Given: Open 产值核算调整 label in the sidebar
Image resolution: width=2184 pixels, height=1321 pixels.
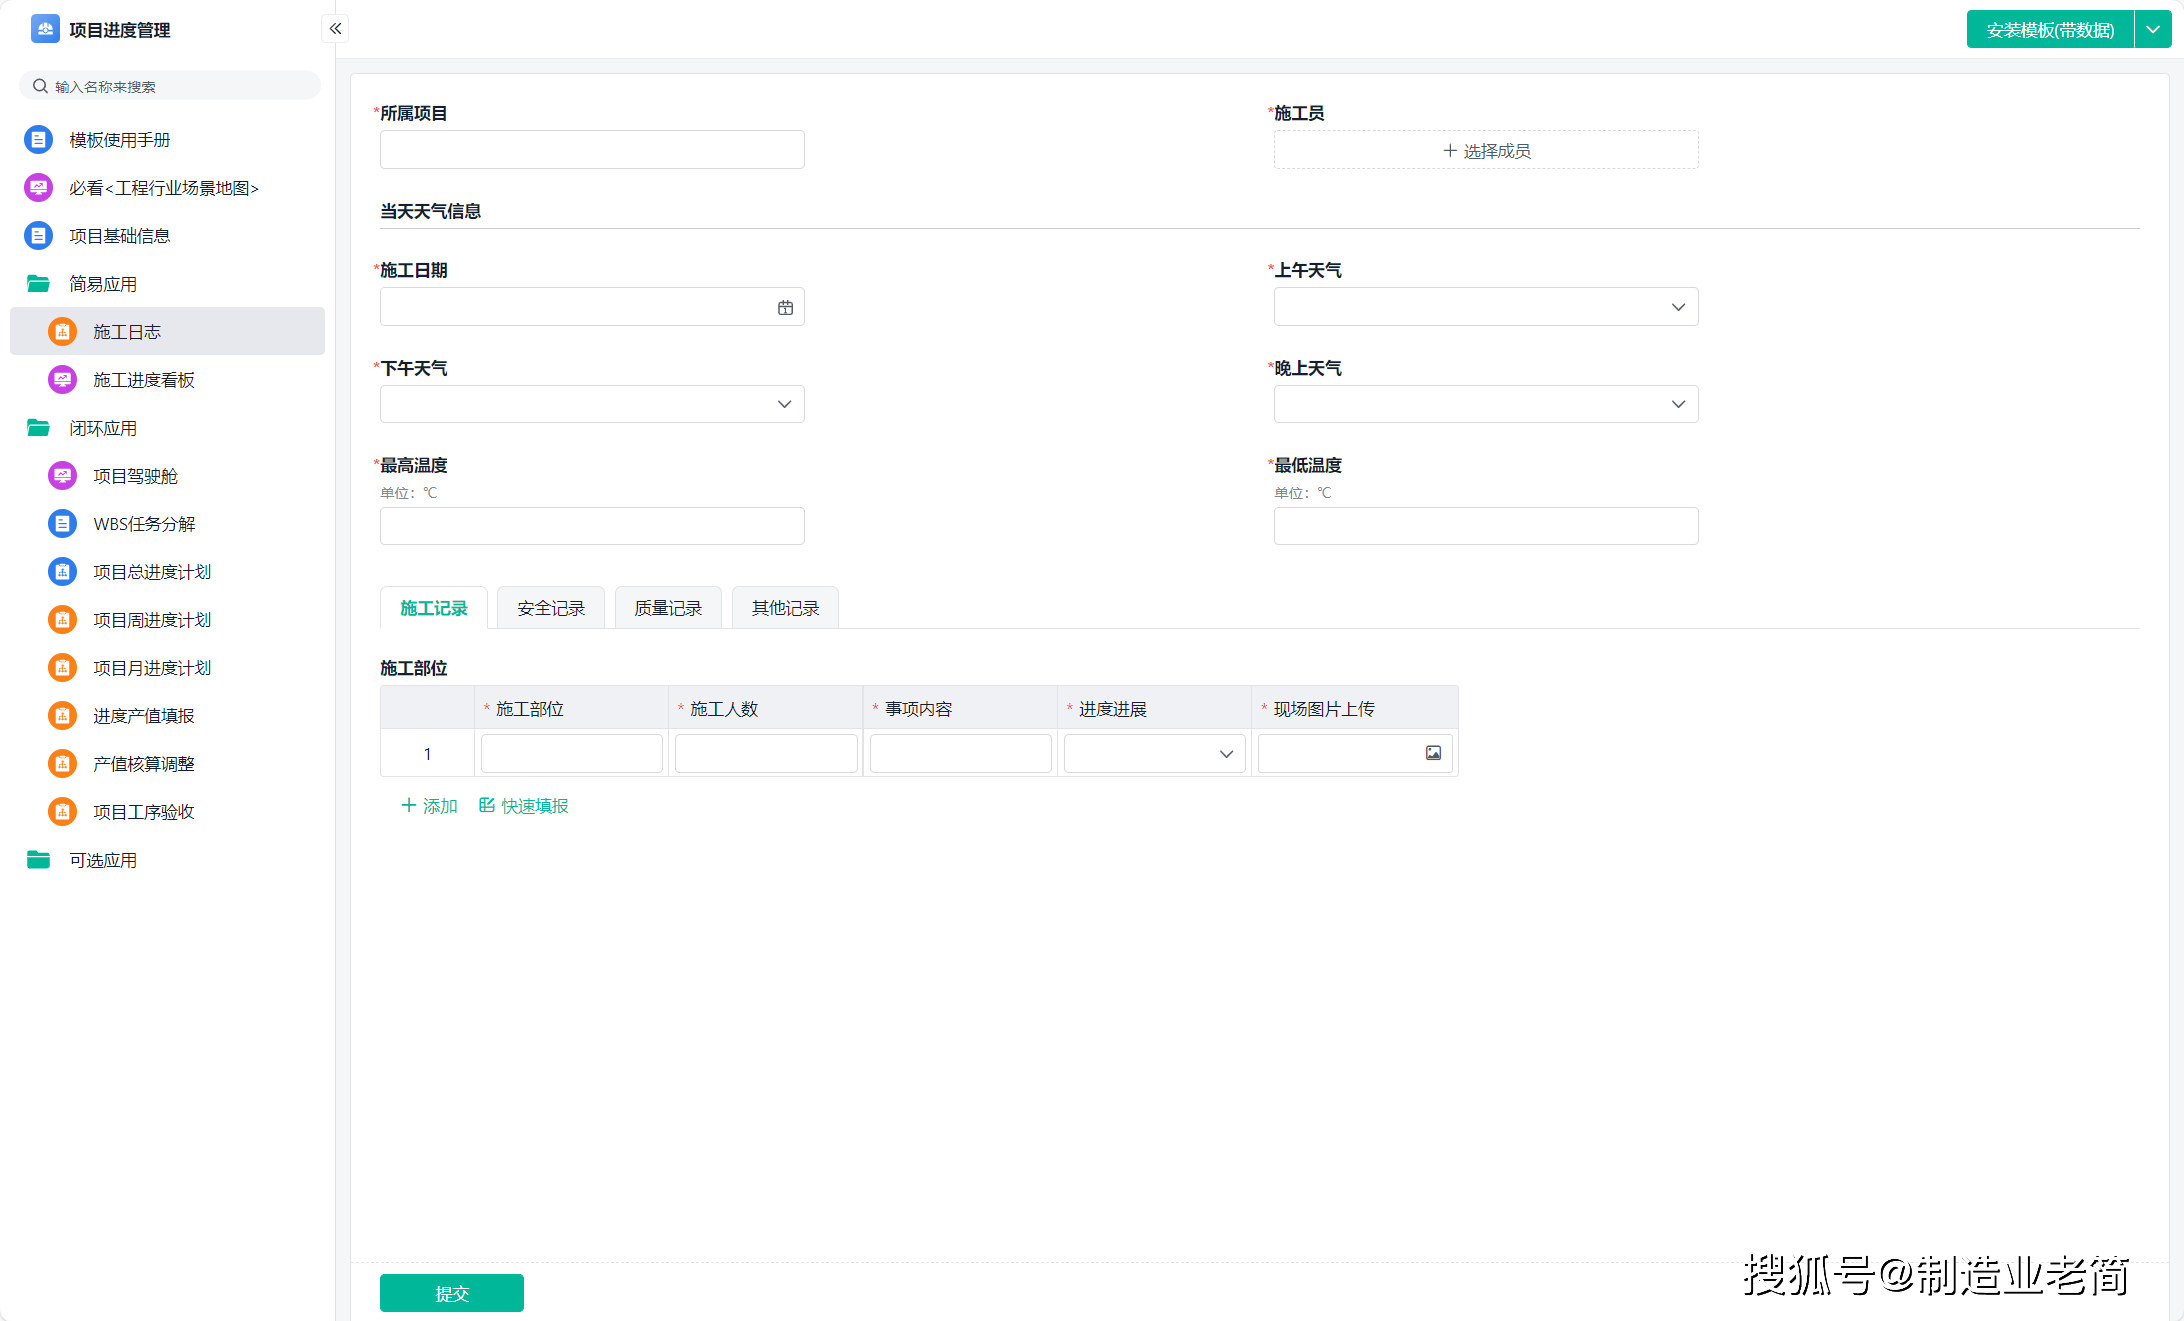Looking at the screenshot, I should [144, 764].
